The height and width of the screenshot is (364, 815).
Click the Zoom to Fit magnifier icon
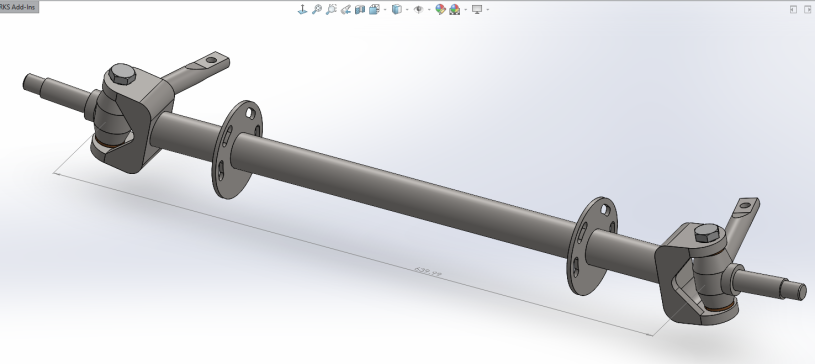click(317, 9)
